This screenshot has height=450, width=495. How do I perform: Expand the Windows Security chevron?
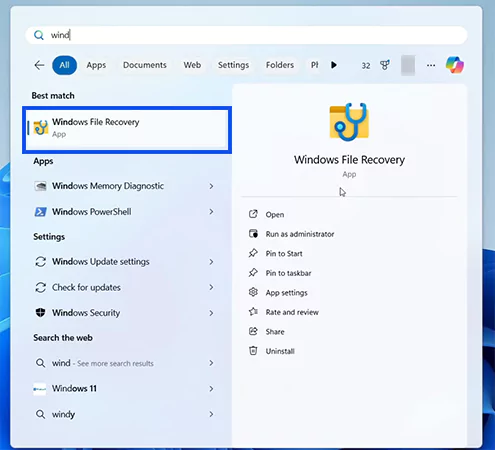[211, 313]
